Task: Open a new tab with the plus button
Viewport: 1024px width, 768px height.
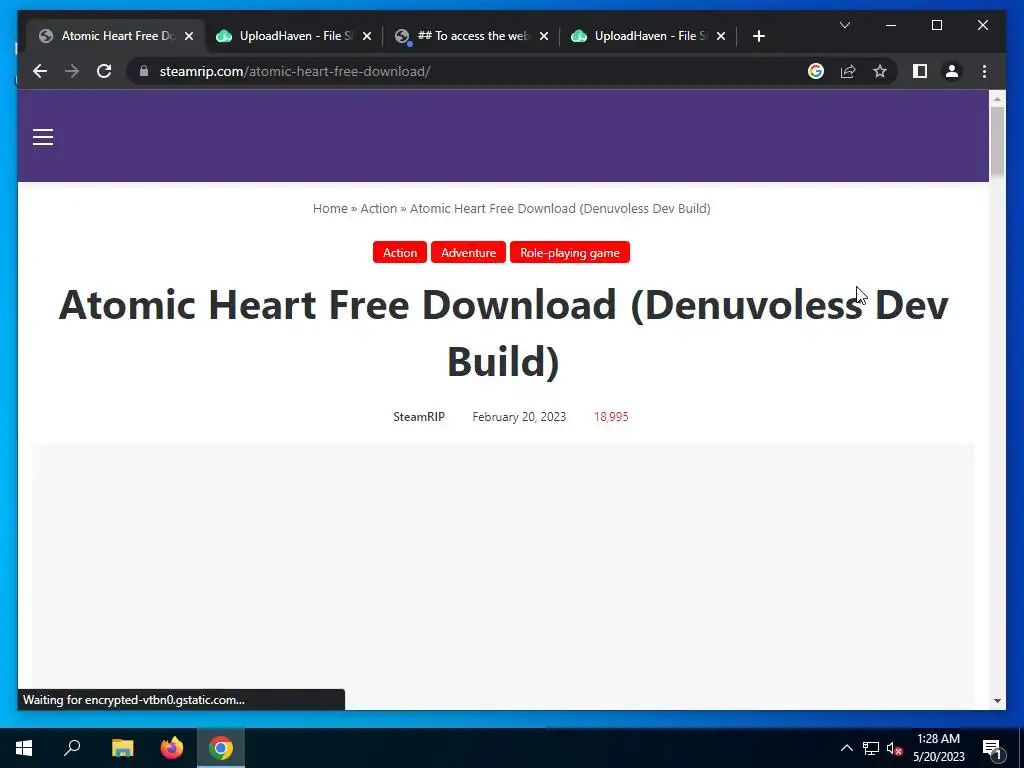Action: click(x=758, y=36)
